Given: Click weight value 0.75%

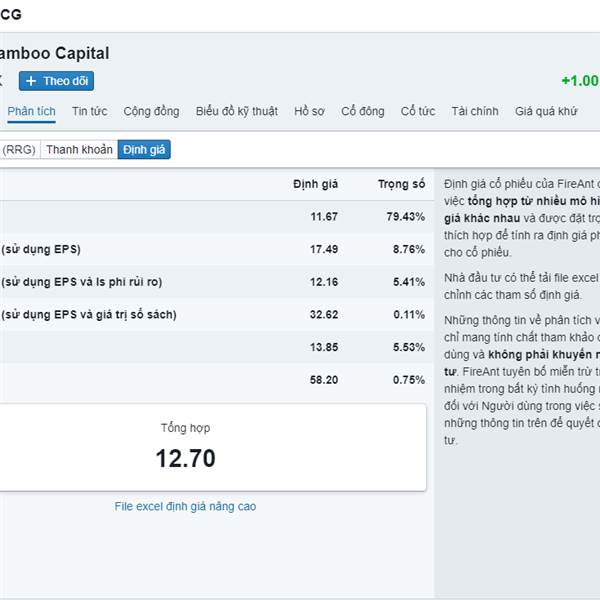Looking at the screenshot, I should 409,380.
